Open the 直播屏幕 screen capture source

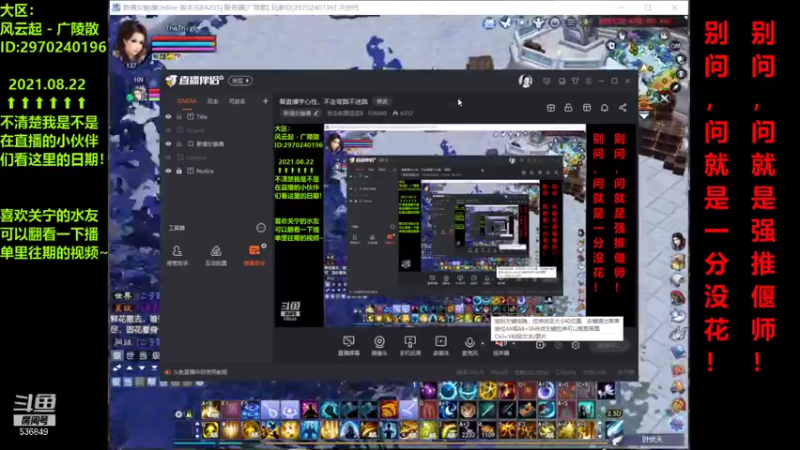(x=348, y=345)
